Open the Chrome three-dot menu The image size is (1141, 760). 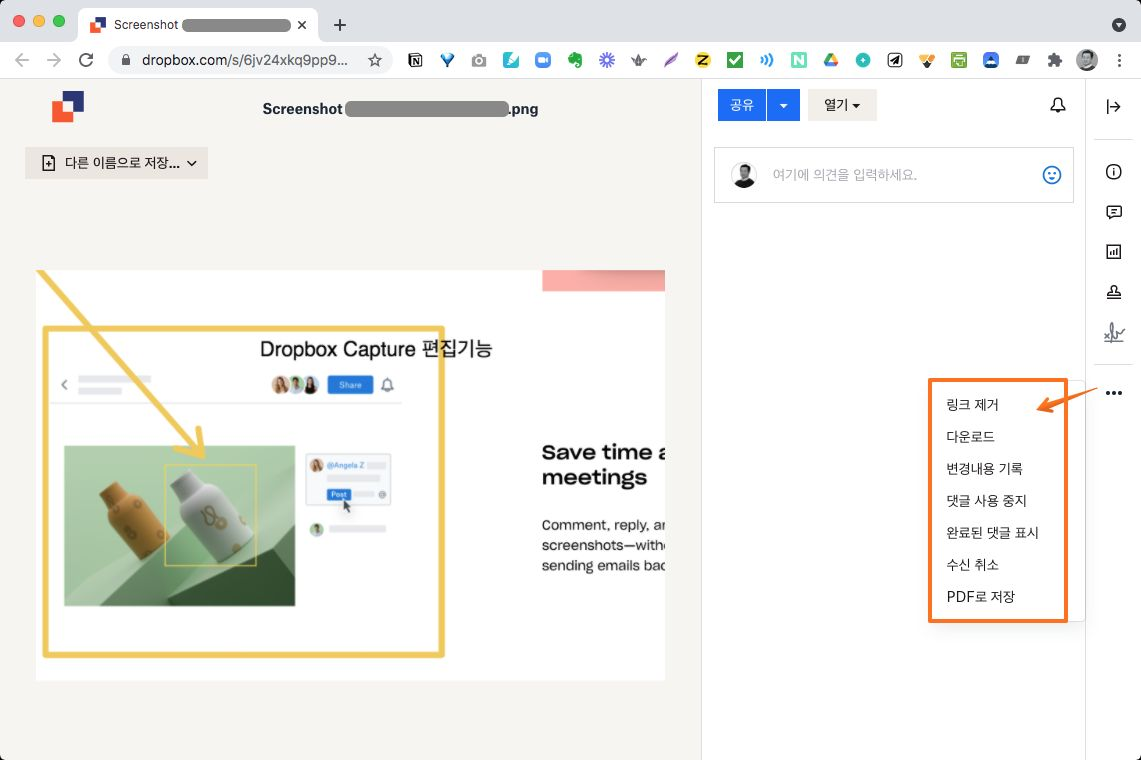click(1119, 60)
